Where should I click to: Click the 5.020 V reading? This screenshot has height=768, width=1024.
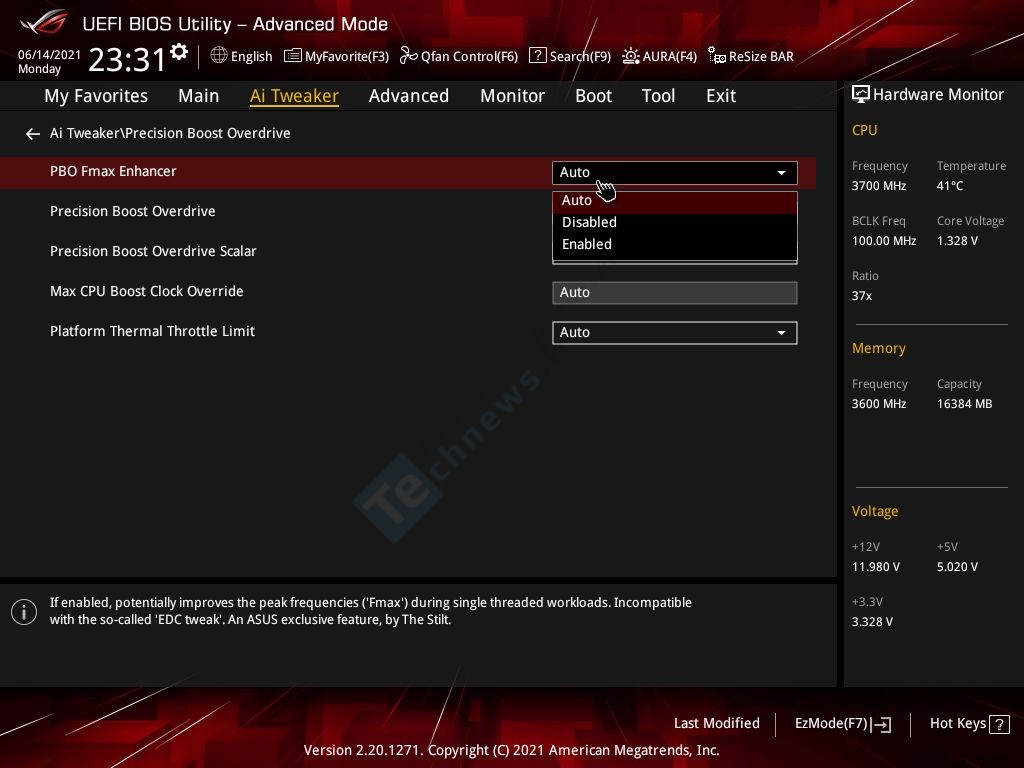pos(957,567)
